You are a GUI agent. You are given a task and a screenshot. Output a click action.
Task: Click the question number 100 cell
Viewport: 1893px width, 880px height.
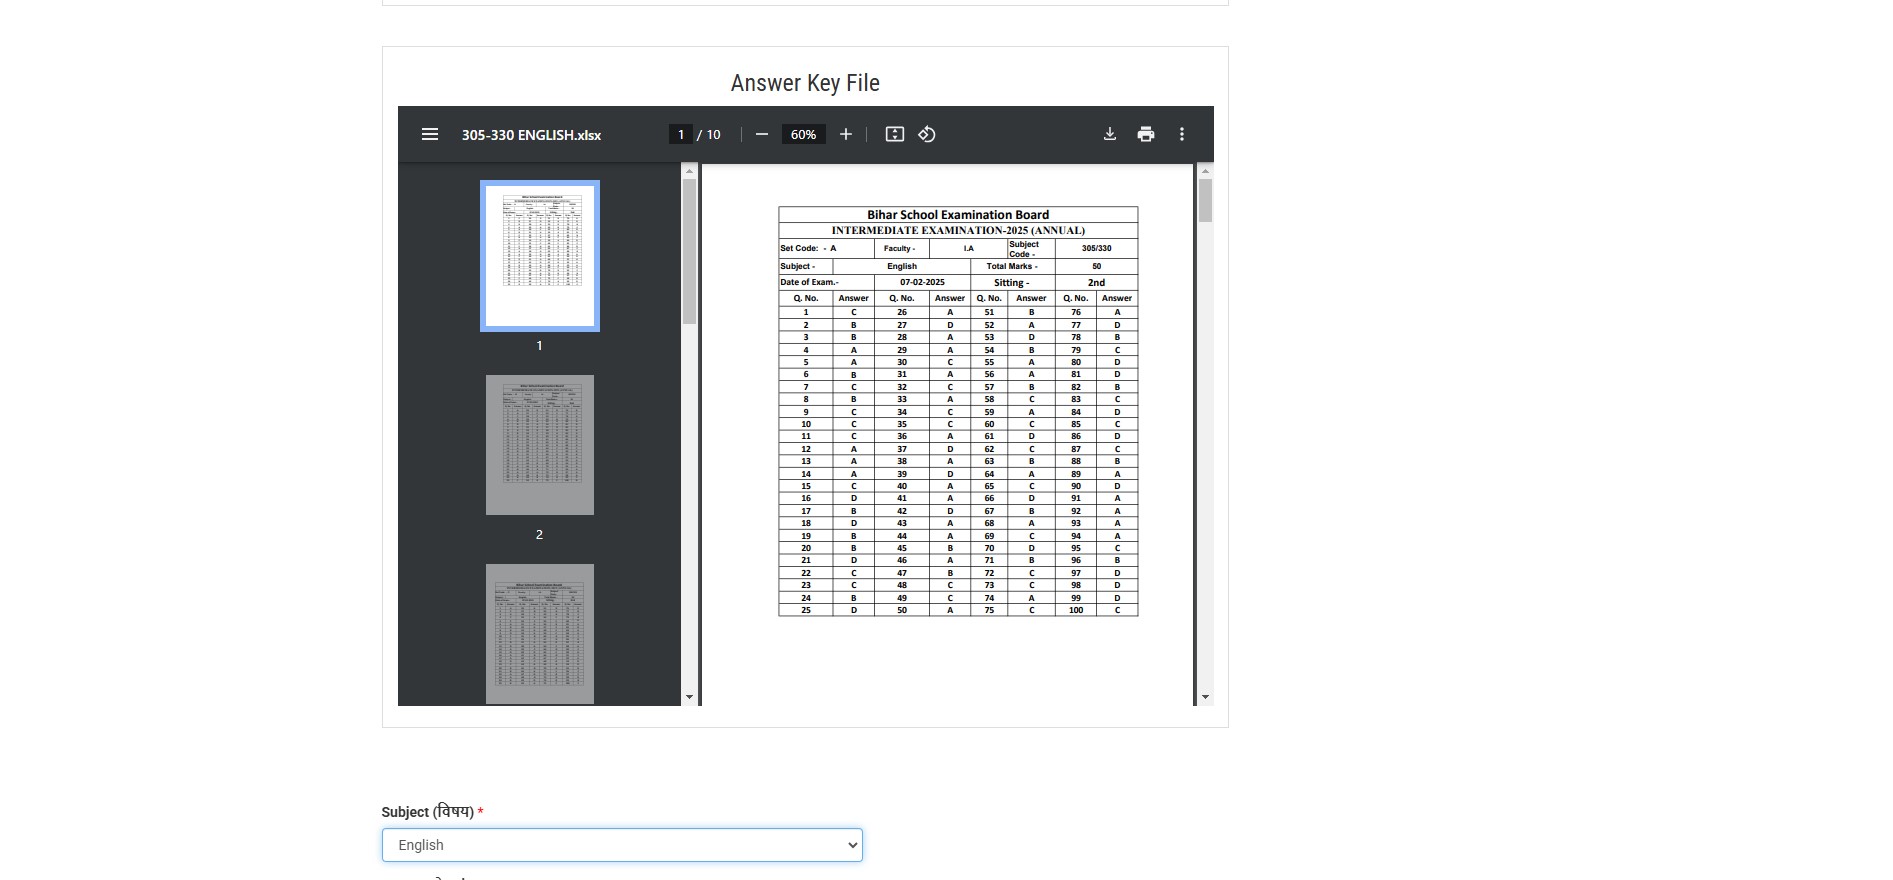pos(1076,610)
